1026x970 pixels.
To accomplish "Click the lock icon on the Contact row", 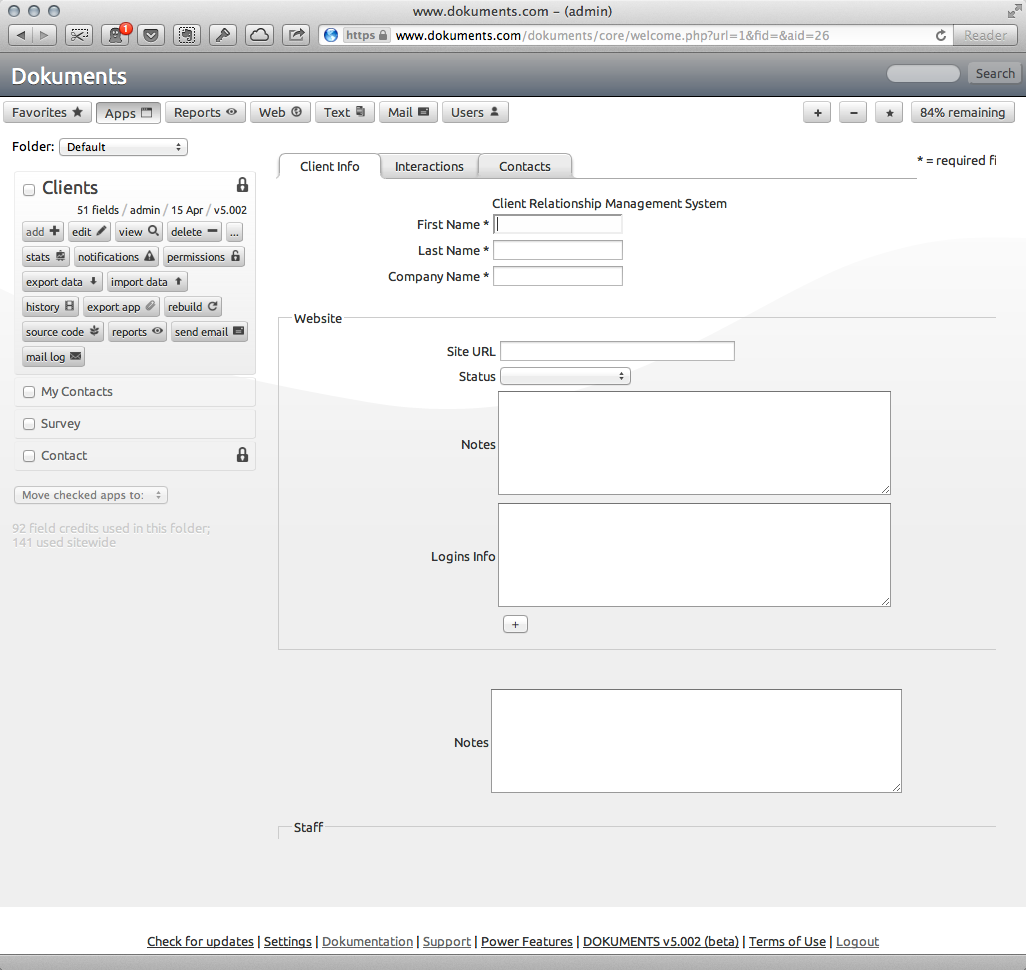I will tap(242, 455).
